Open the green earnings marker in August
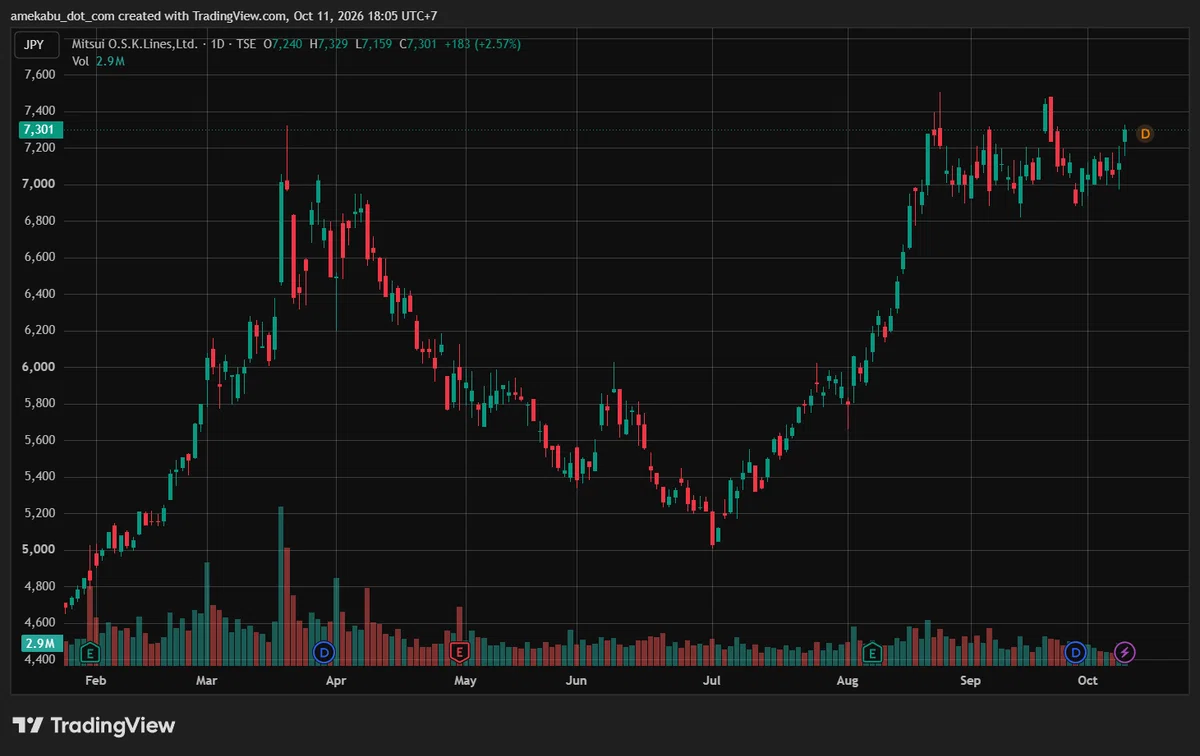This screenshot has width=1200, height=756. click(x=872, y=653)
